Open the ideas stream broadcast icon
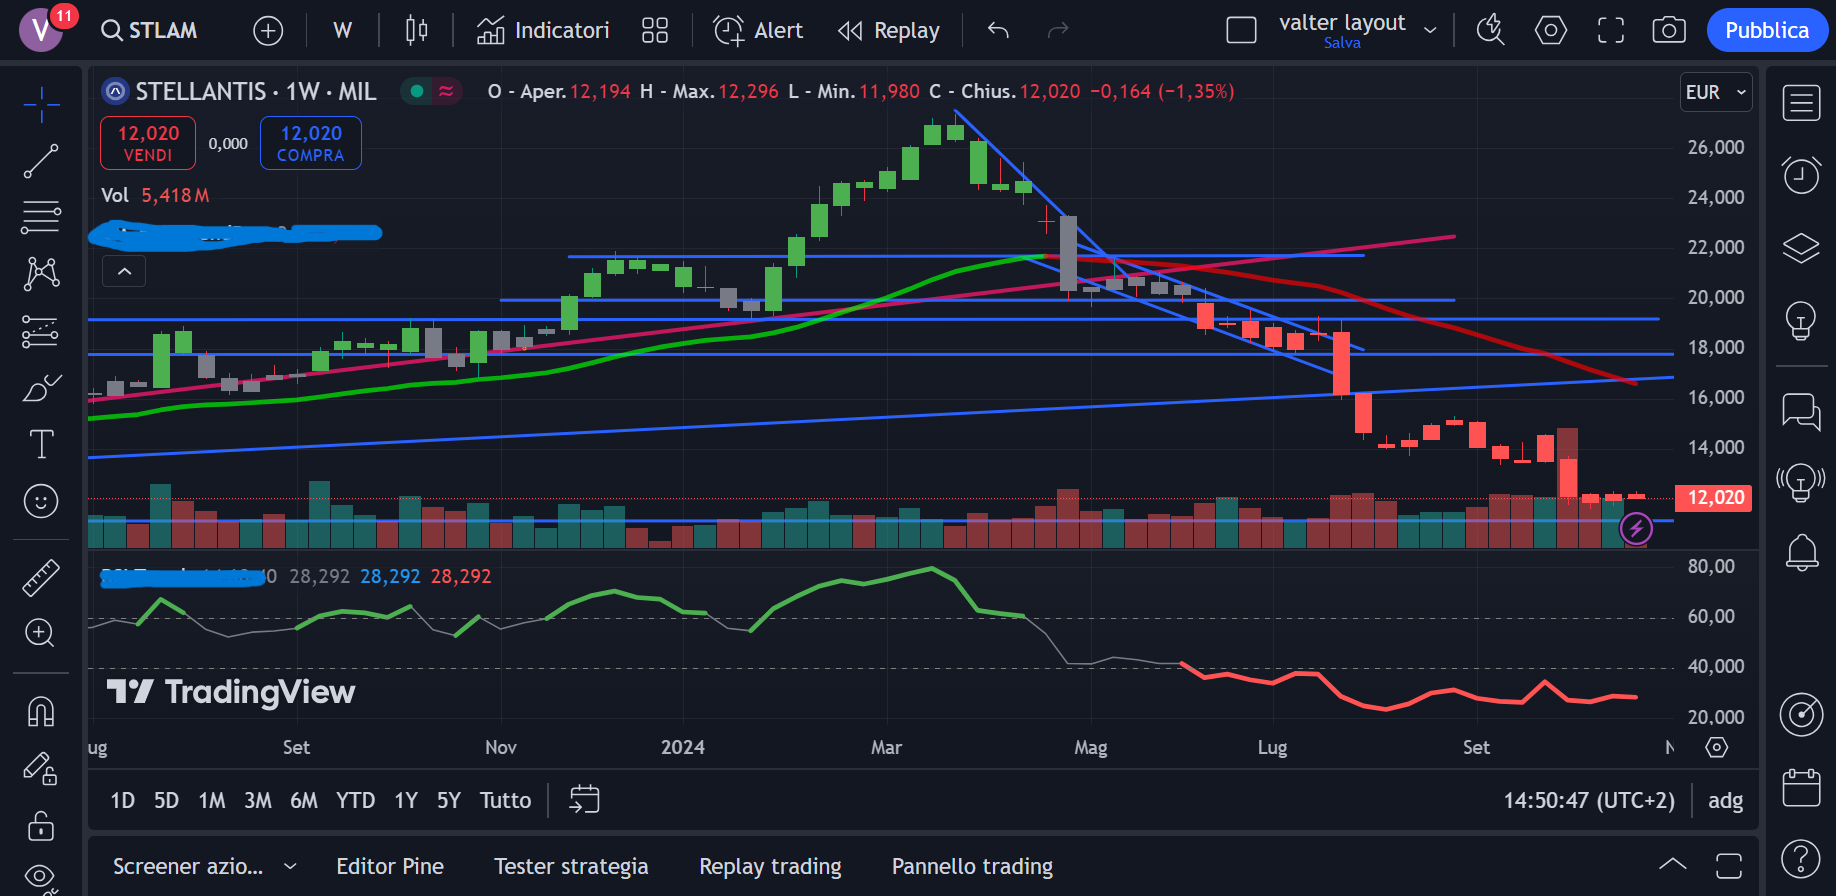The width and height of the screenshot is (1836, 896). pyautogui.click(x=1801, y=482)
